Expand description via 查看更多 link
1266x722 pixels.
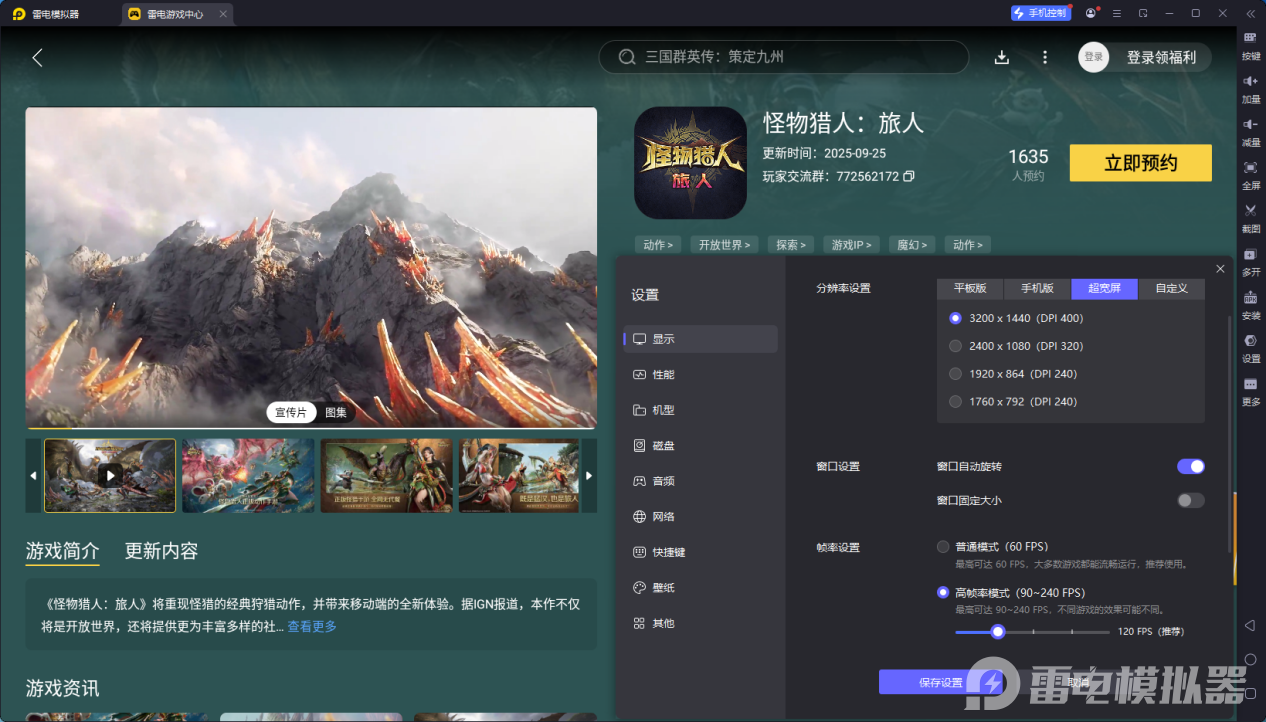pyautogui.click(x=312, y=627)
